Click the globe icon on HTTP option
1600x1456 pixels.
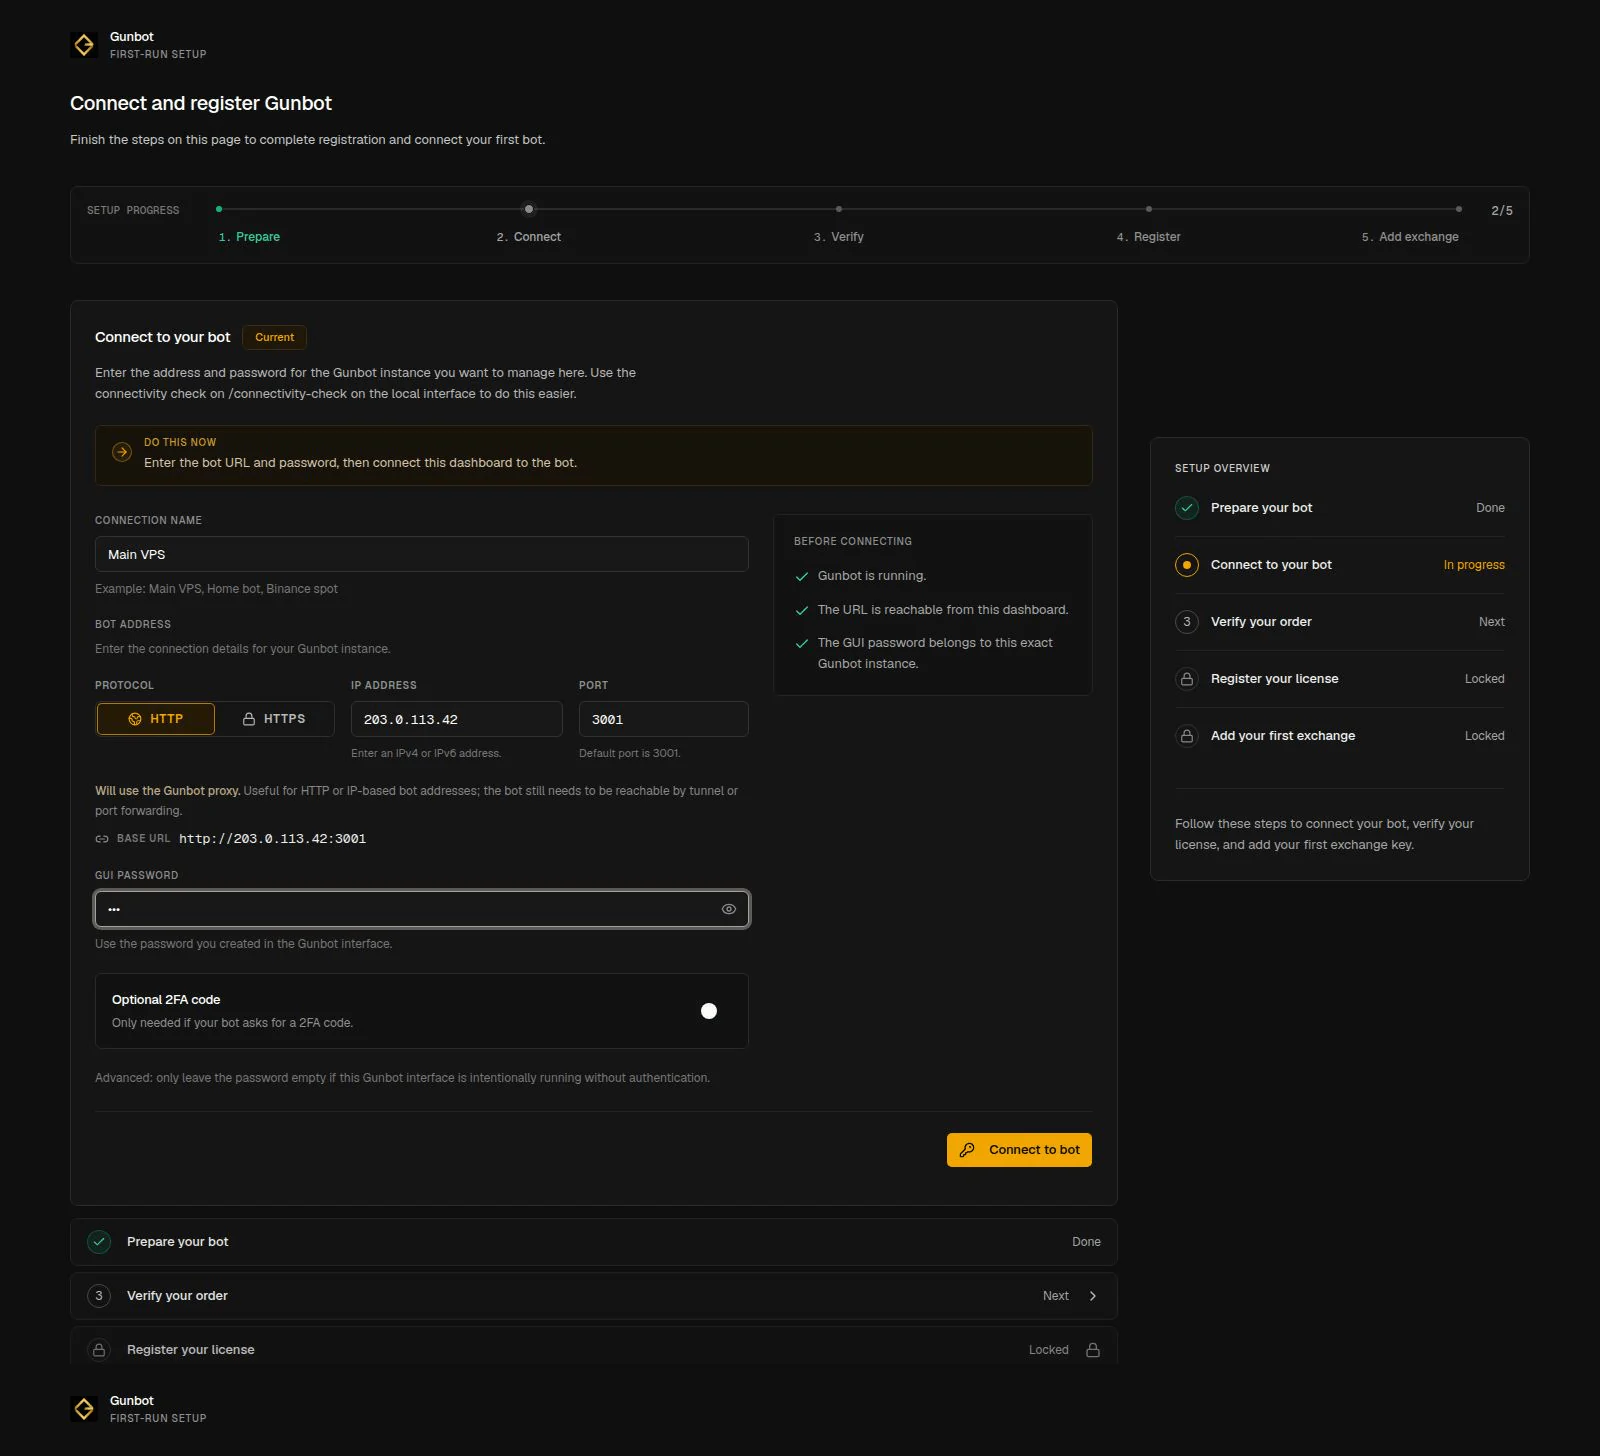coord(135,719)
